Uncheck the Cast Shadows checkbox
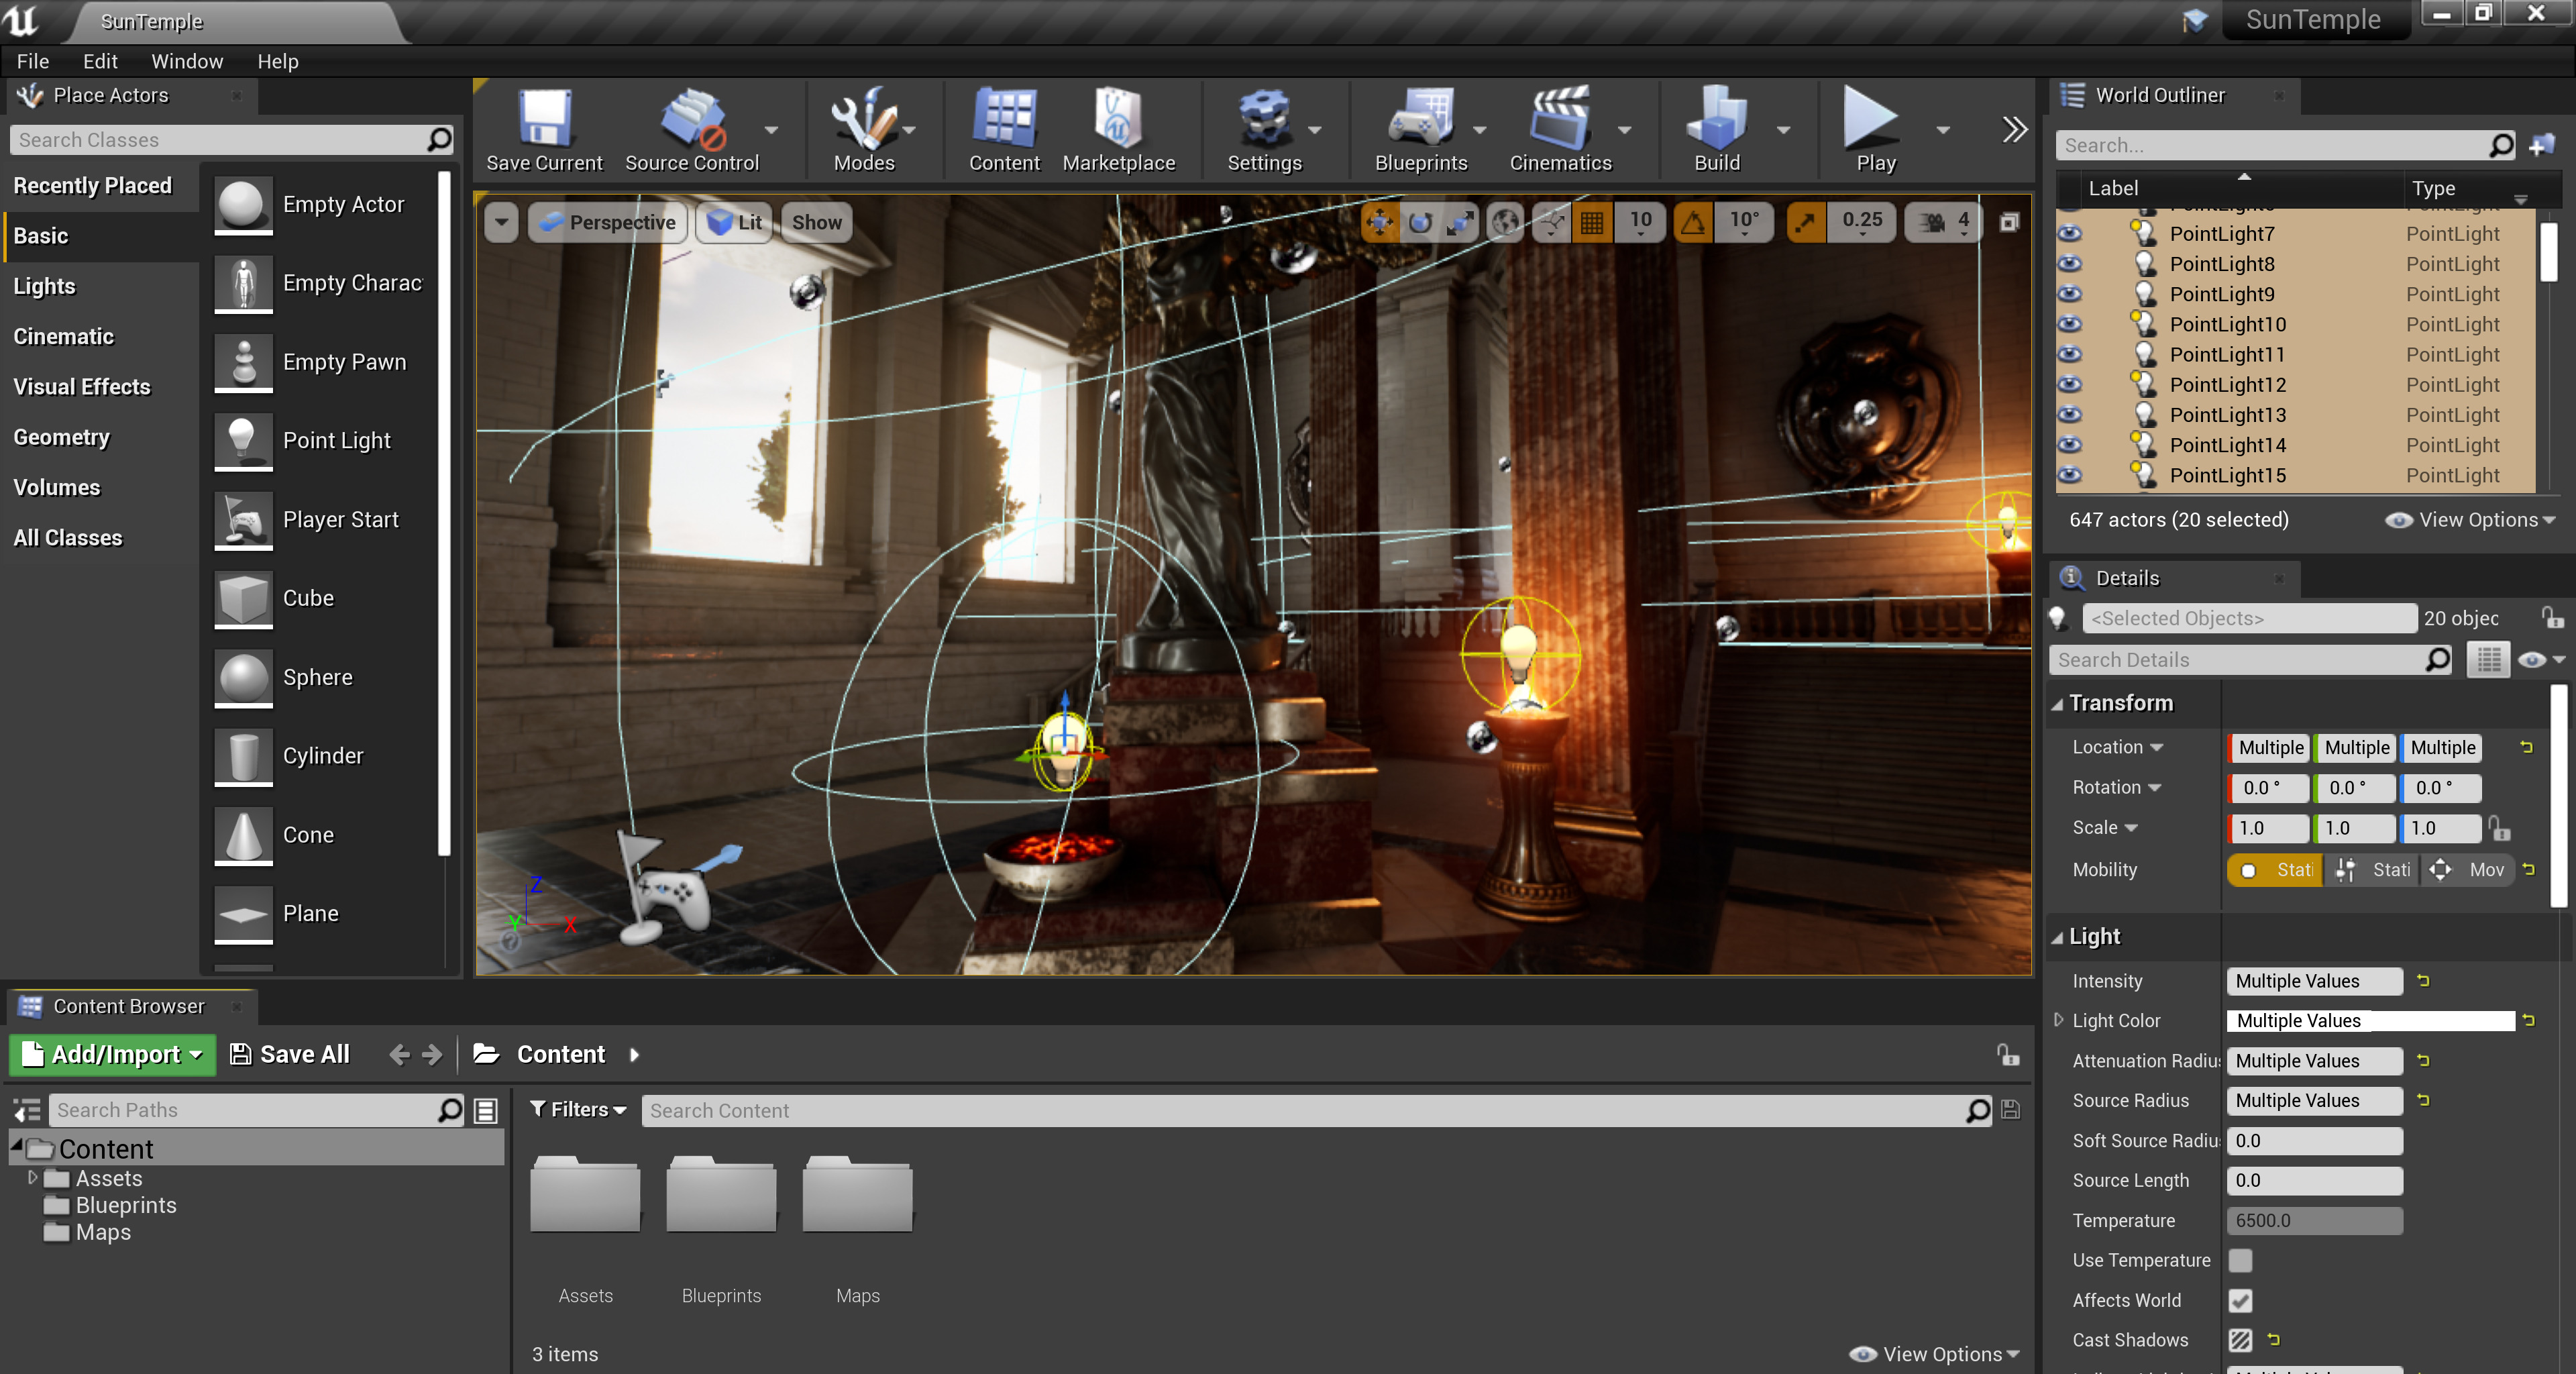The height and width of the screenshot is (1374, 2576). (2240, 1341)
